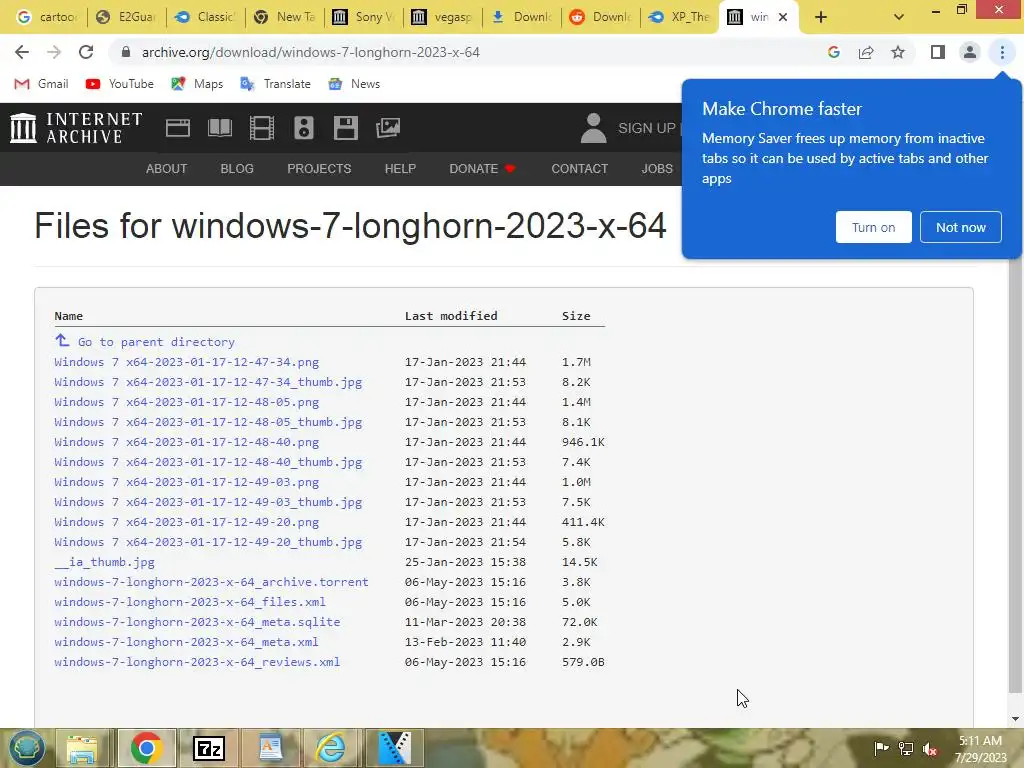Image resolution: width=1024 pixels, height=768 pixels.
Task: Go to parent directory link
Action: 144,342
